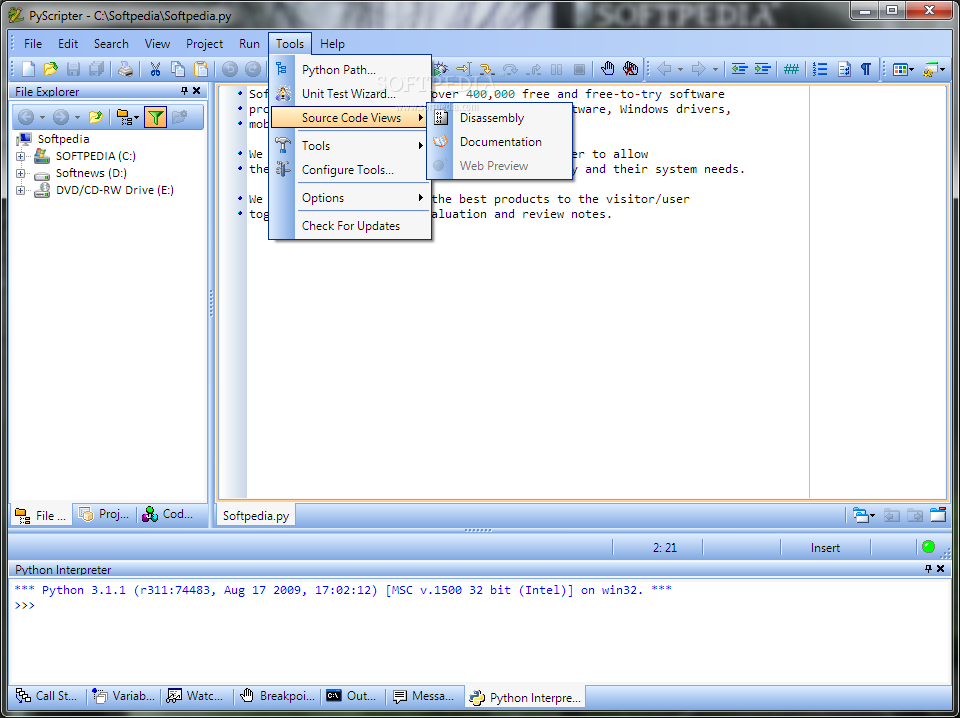
Task: Open the editor Forward arrow dropdown
Action: pyautogui.click(x=714, y=69)
